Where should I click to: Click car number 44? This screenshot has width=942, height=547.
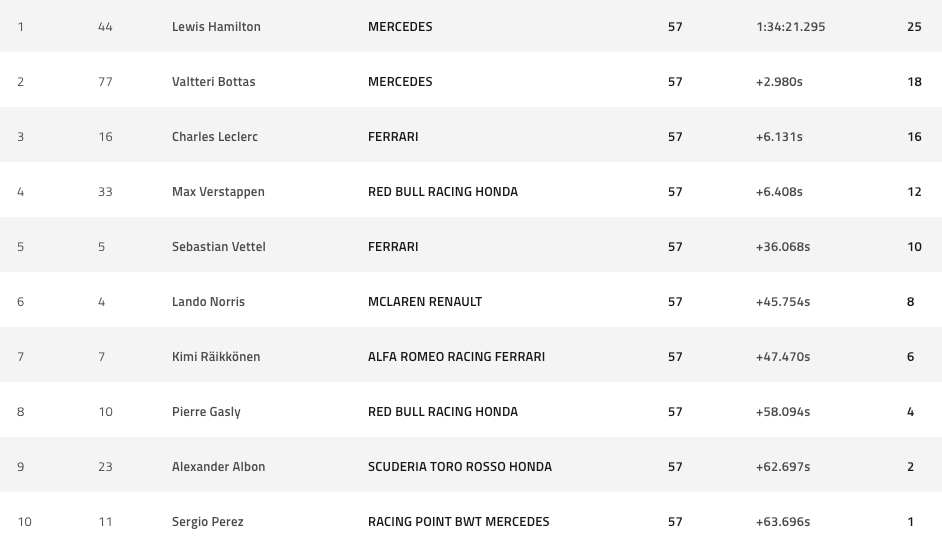tap(105, 26)
